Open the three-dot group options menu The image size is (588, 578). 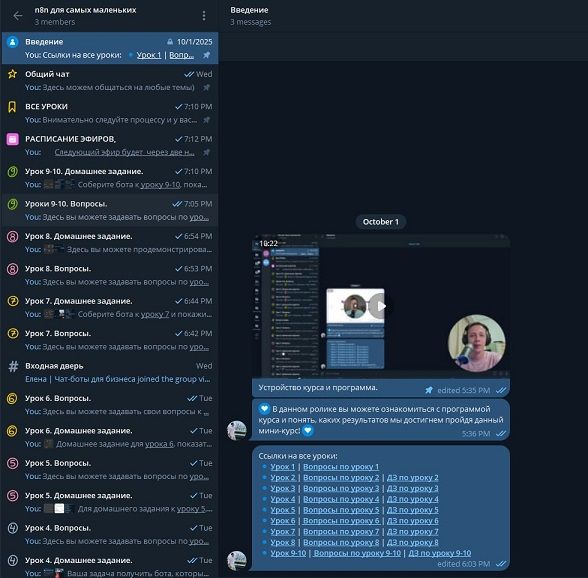click(204, 15)
